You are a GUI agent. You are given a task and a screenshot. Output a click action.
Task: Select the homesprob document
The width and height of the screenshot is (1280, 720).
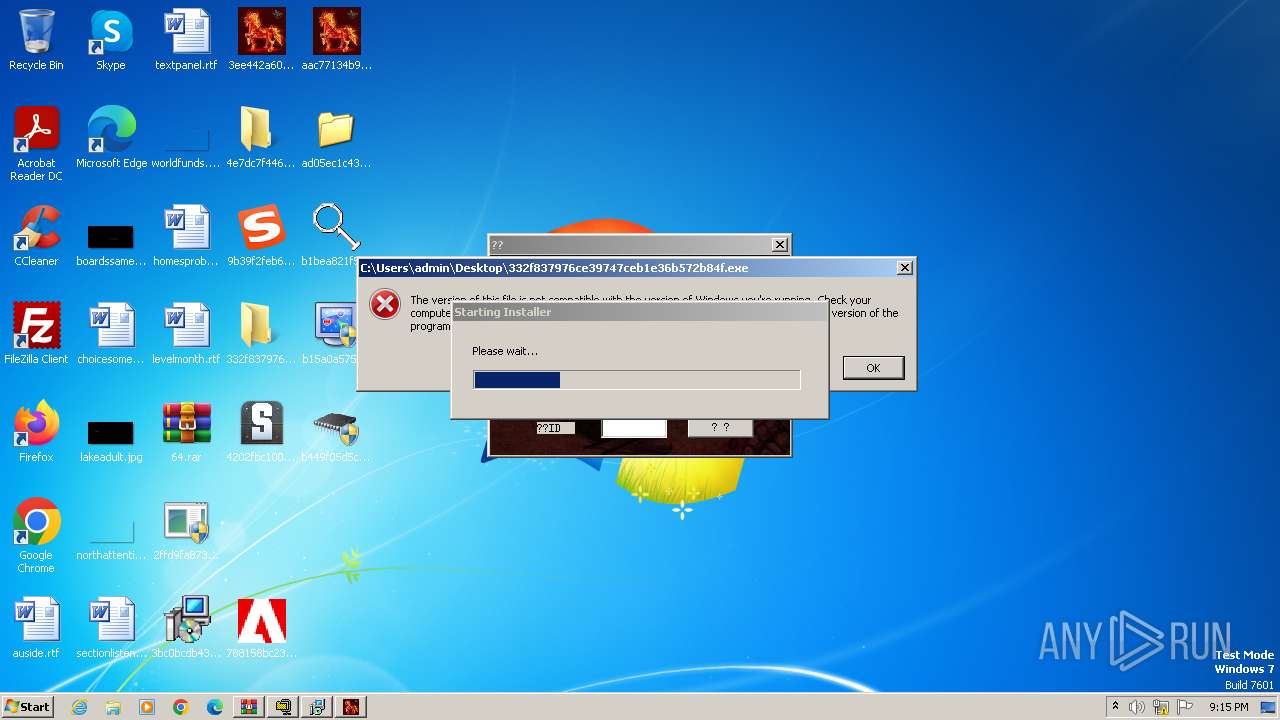coord(186,236)
